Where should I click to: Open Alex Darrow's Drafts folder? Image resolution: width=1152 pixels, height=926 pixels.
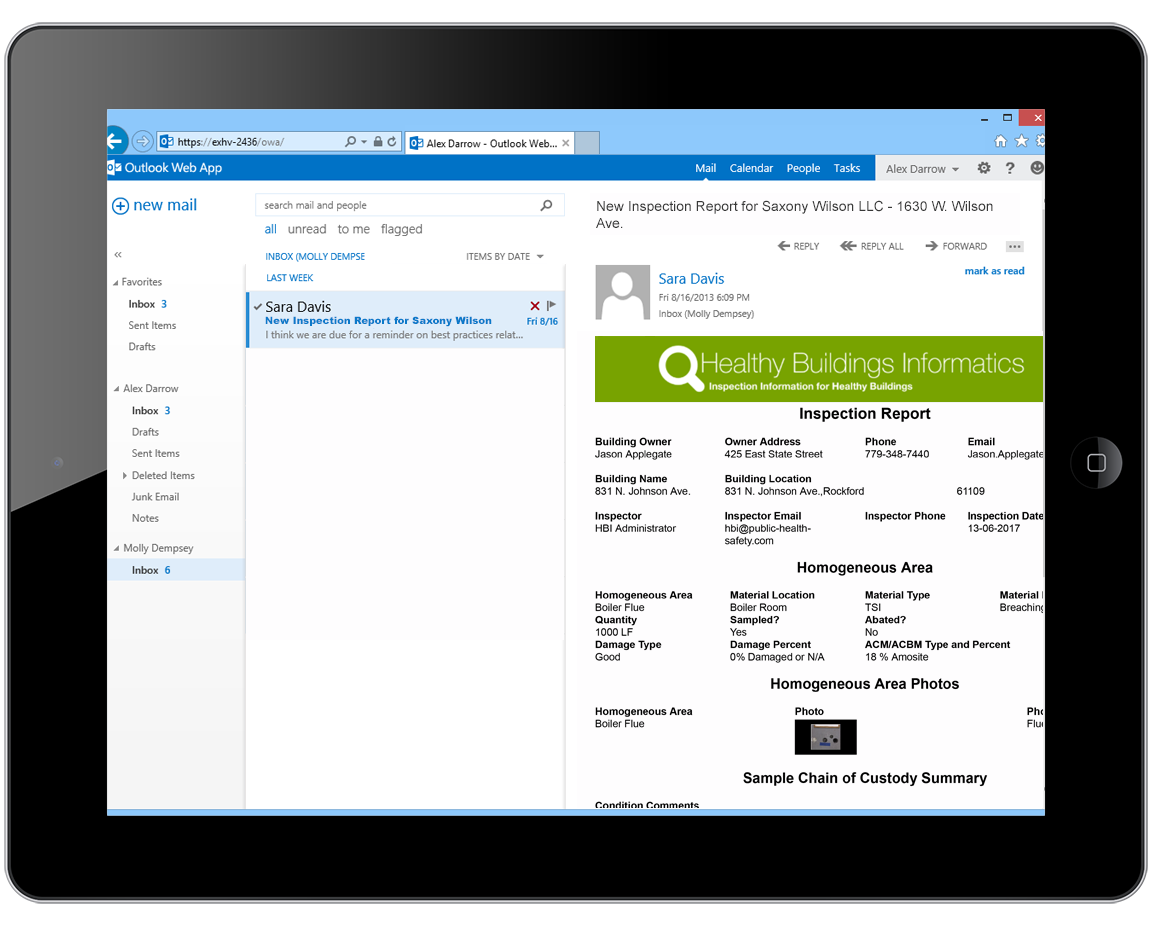[145, 432]
